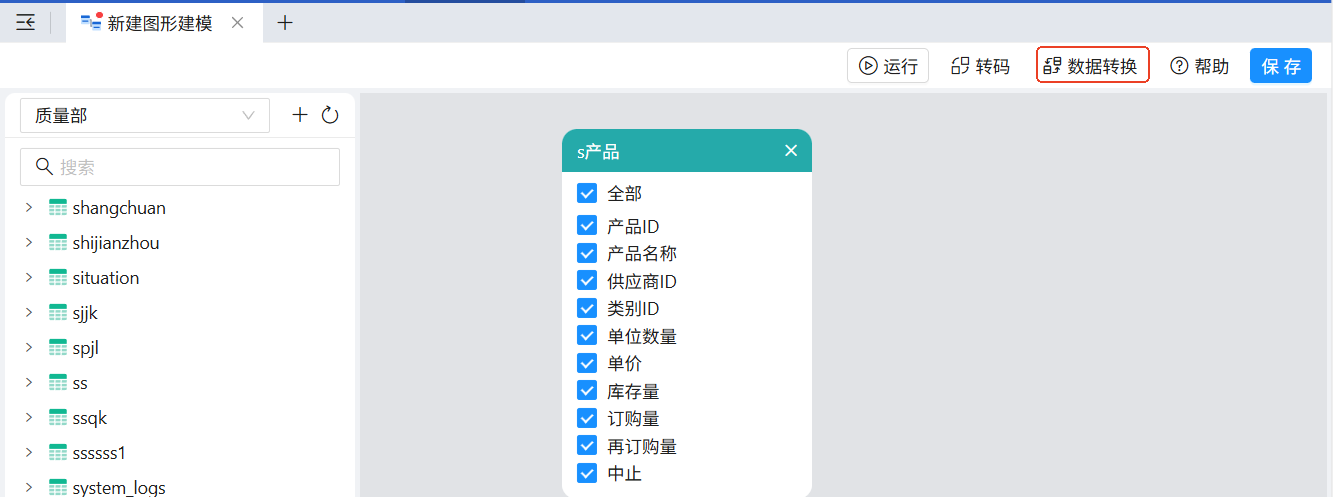The image size is (1333, 497).
Task: Refresh the table list with the reload icon
Action: (x=330, y=115)
